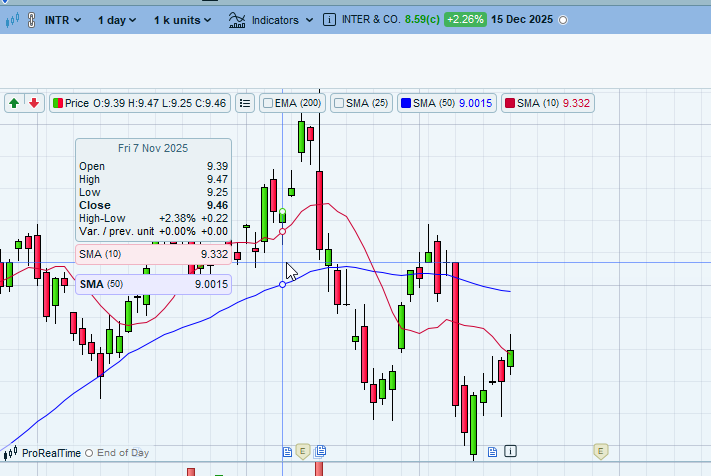
Task: Click the stacked news documents icon
Action: click(x=320, y=451)
